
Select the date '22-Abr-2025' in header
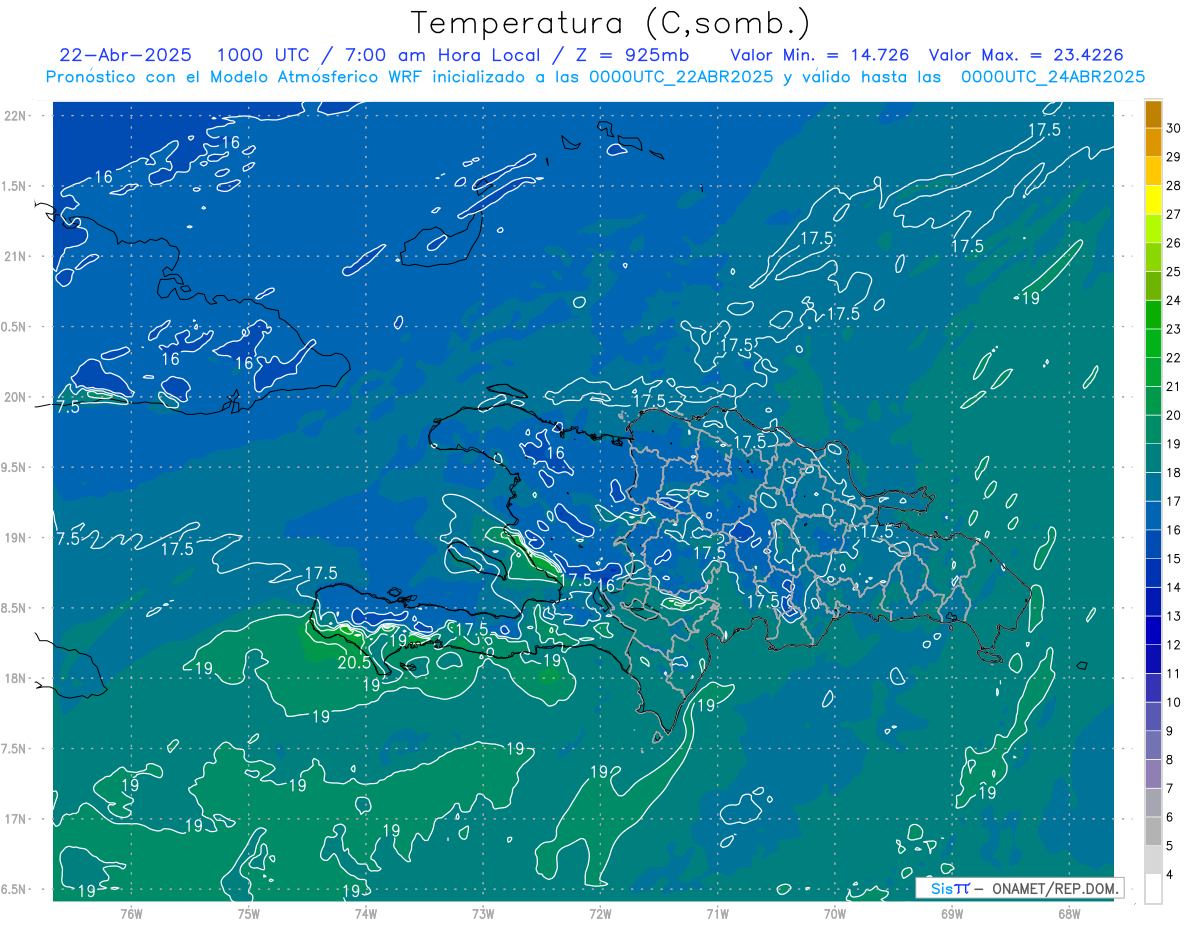click(126, 55)
